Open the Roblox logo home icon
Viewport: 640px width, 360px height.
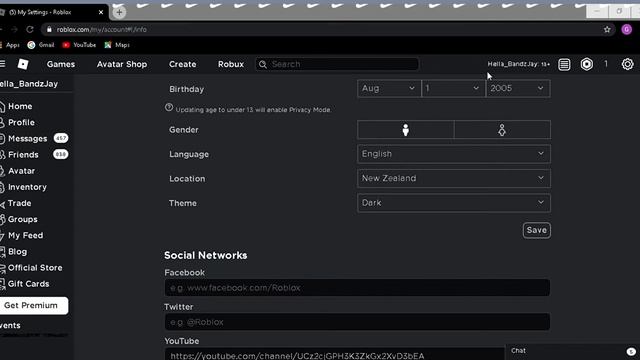point(23,64)
